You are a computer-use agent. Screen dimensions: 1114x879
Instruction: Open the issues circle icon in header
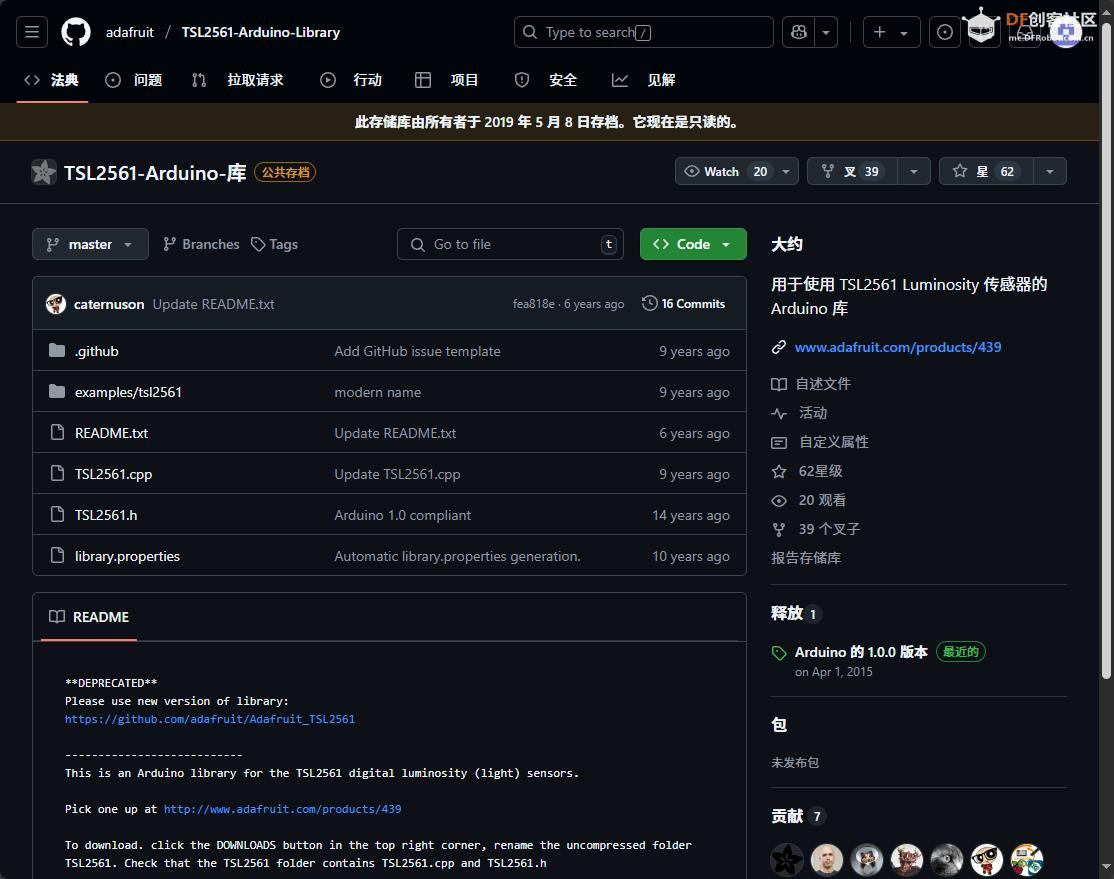tap(944, 32)
